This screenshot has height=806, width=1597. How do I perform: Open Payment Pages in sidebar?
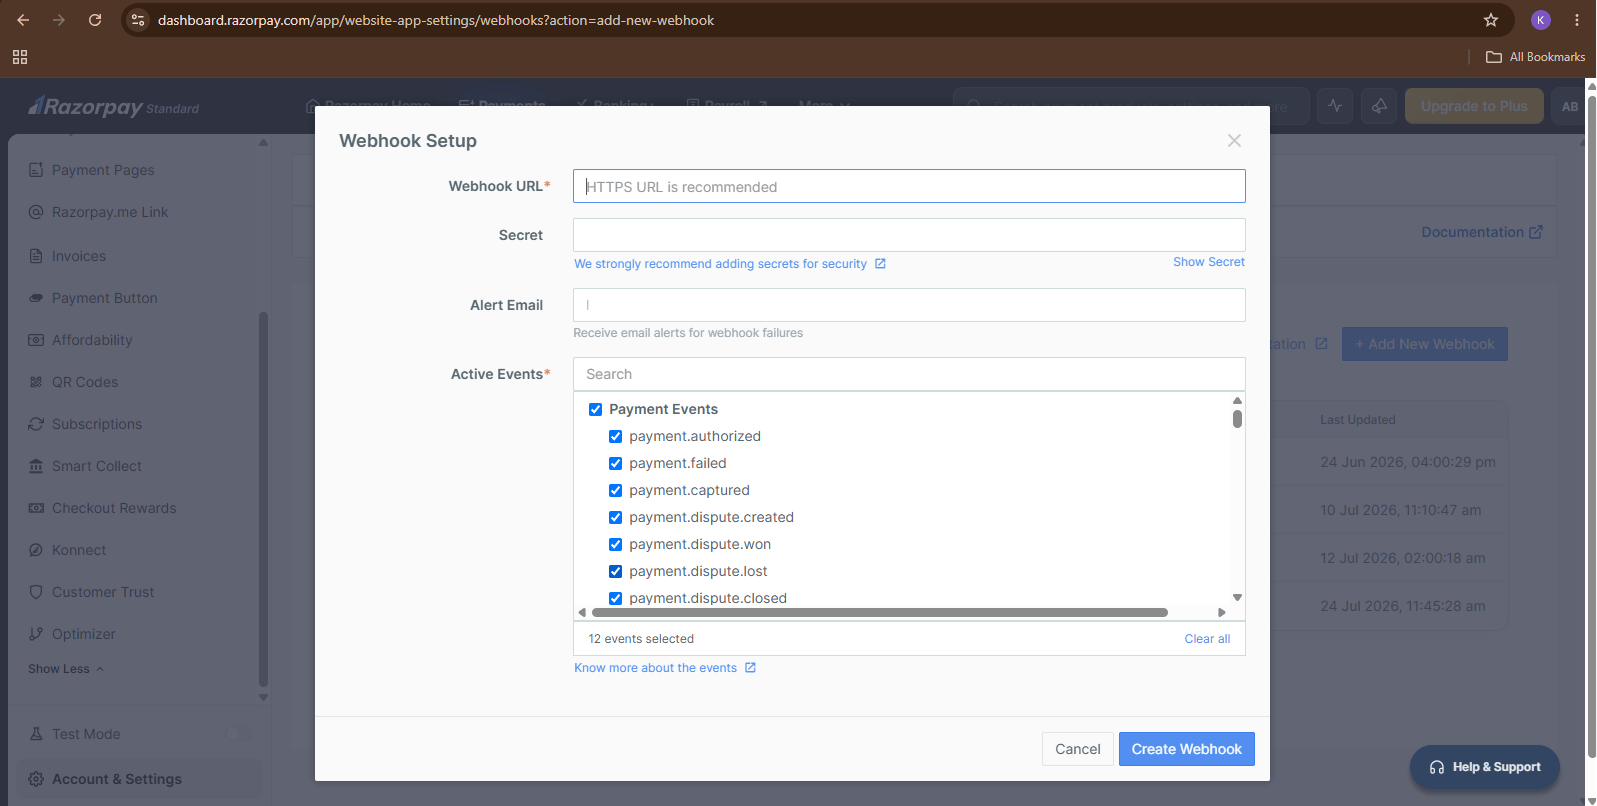[x=103, y=170]
